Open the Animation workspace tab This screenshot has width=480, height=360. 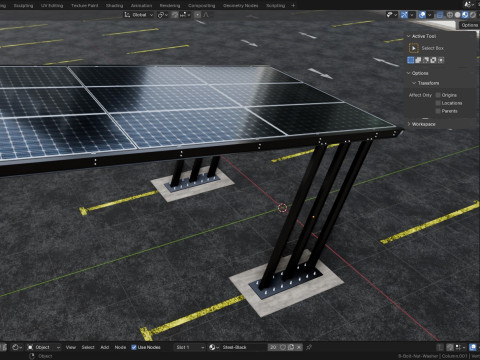point(141,5)
